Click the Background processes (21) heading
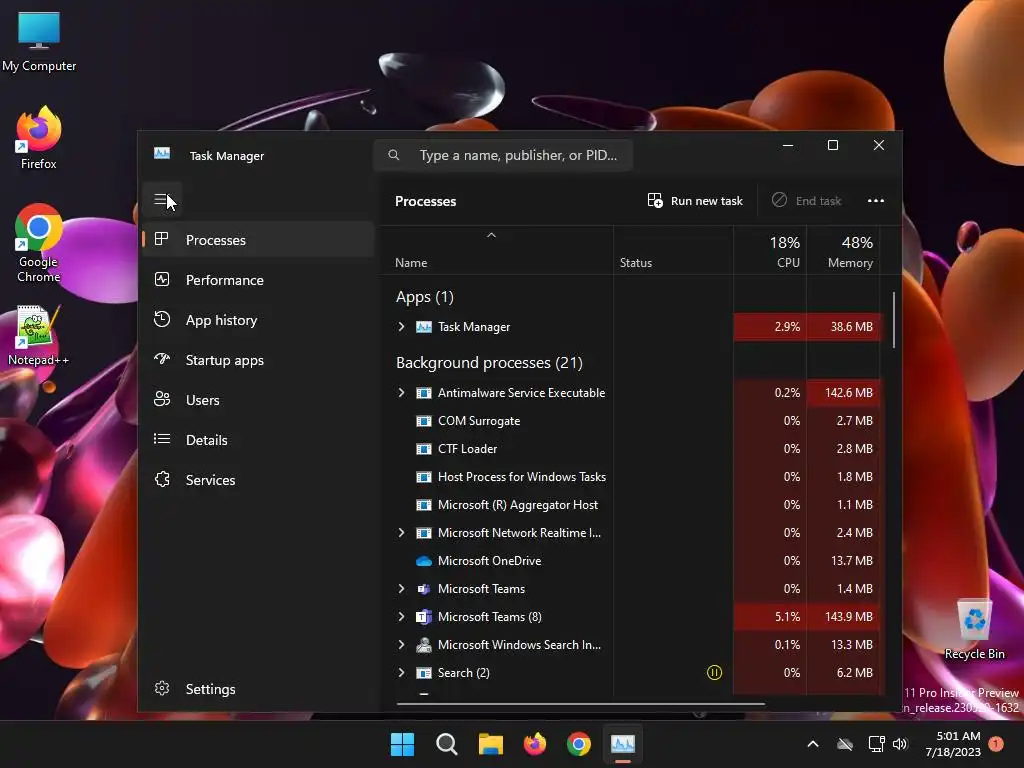Screen dimensions: 1024x768 (x=489, y=362)
